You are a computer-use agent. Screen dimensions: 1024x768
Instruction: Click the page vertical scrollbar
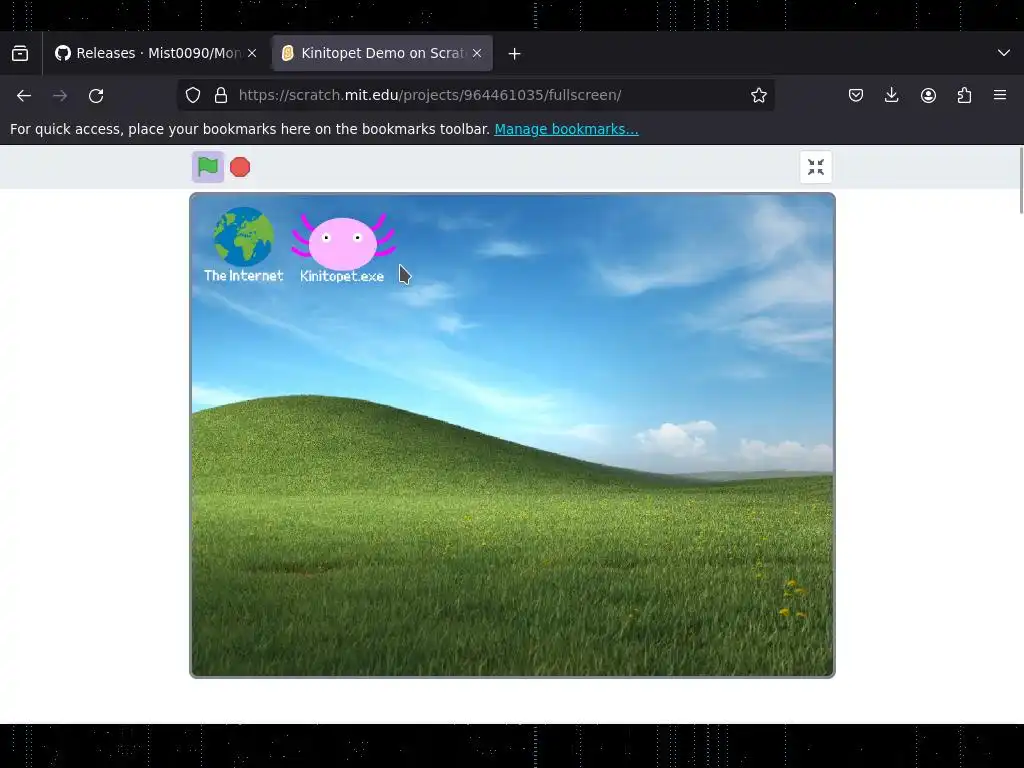pos(1020,180)
